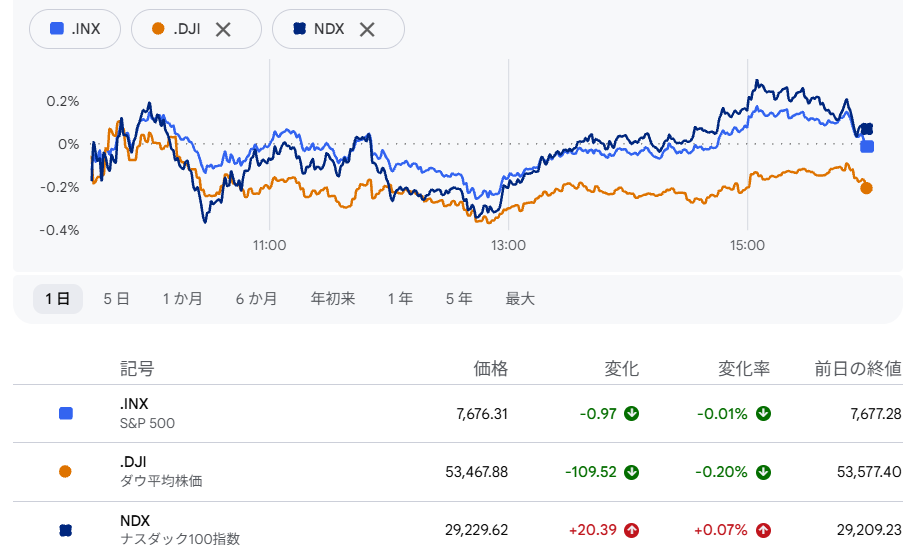913x557 pixels.
Task: Click the orange circle in .DJI chip
Action: pos(158,29)
